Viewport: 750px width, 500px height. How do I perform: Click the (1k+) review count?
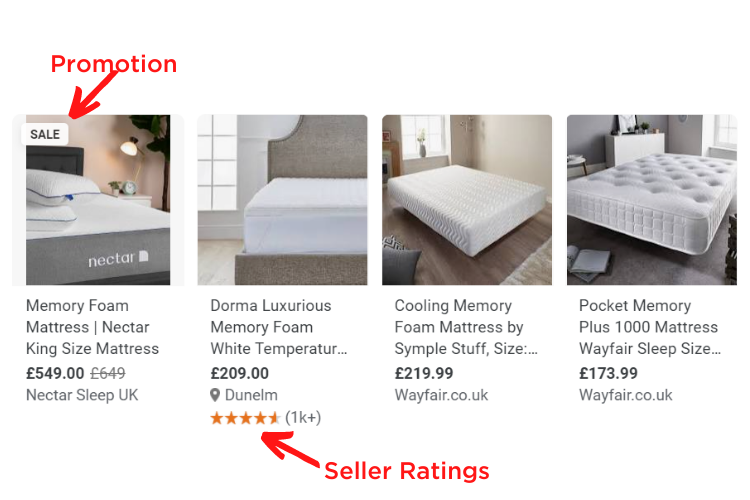303,418
